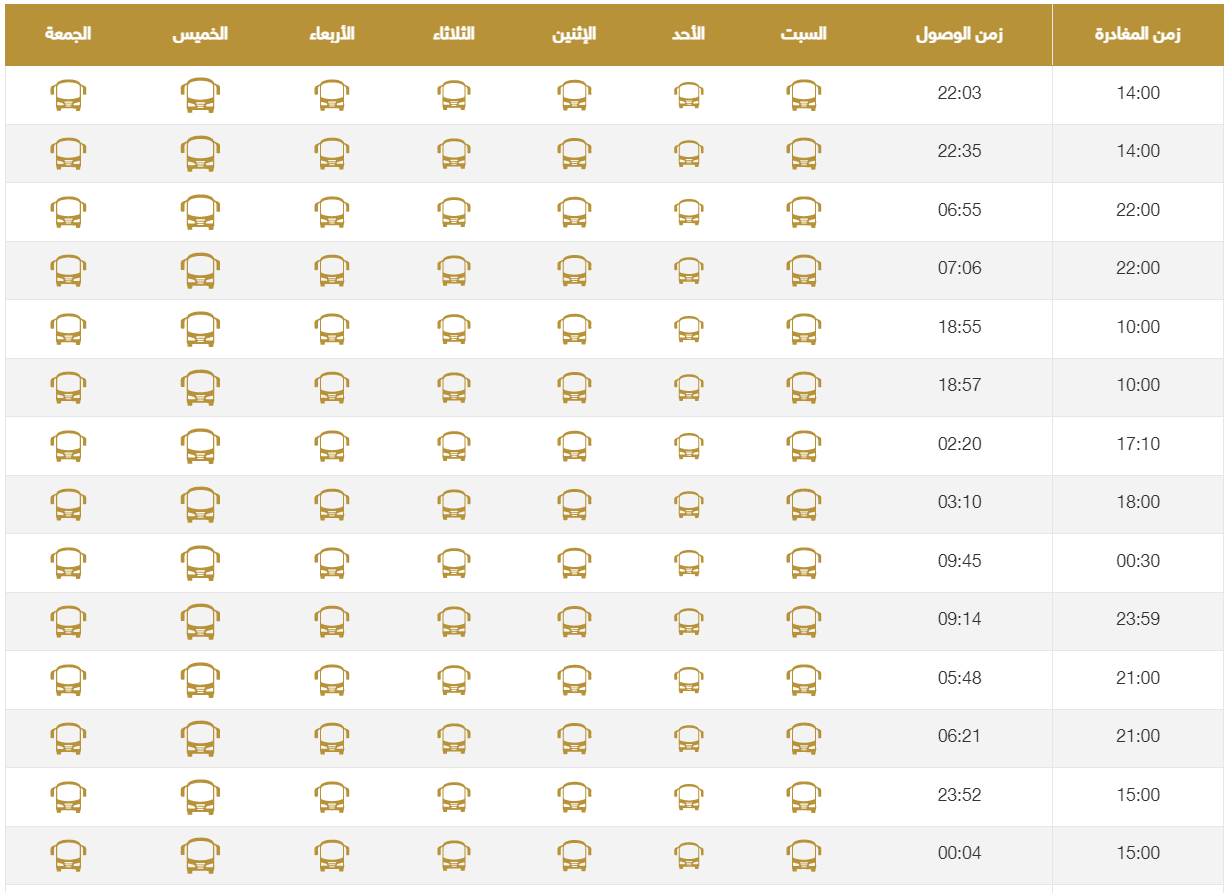Pick the Saturday bus icon for the 18:00 departure
Screen dimensions: 1225x893
pos(803,504)
